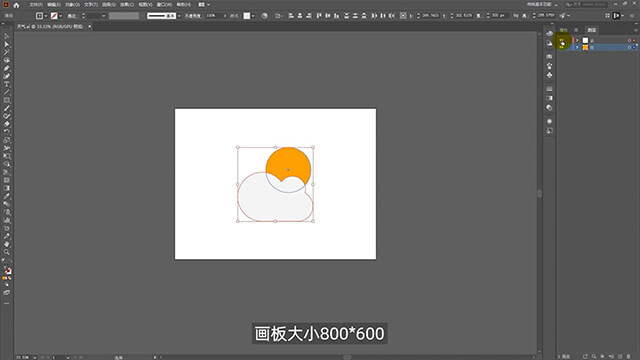
Task: Select the Eyedropper tool
Action: 7,196
